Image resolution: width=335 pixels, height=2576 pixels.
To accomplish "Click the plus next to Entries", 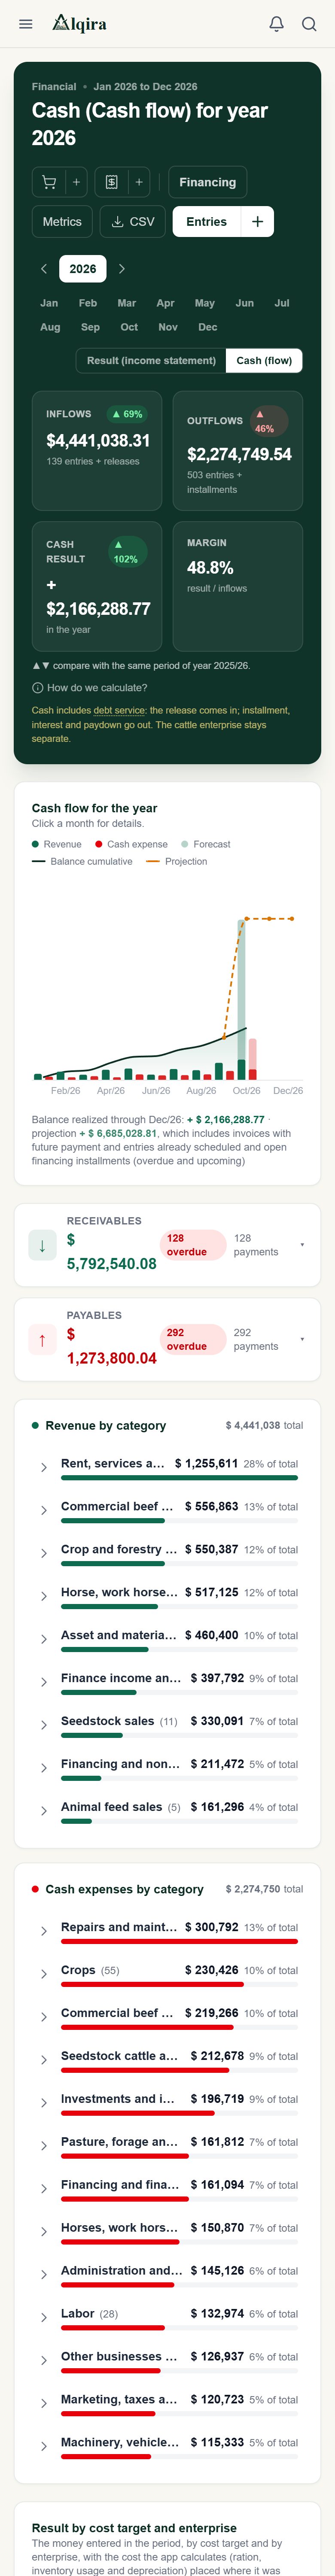I will pyautogui.click(x=257, y=222).
